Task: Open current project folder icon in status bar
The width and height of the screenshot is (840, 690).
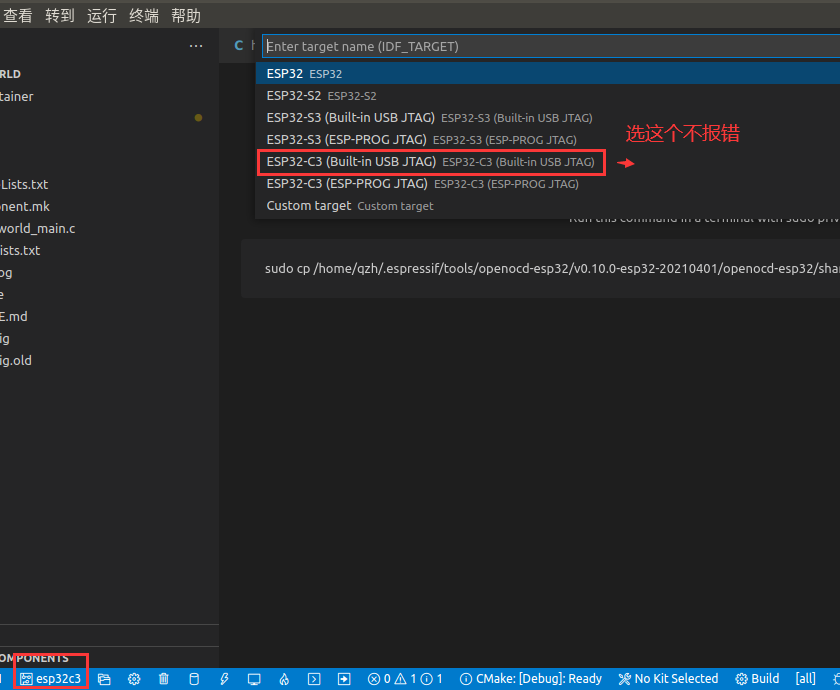Action: point(104,679)
